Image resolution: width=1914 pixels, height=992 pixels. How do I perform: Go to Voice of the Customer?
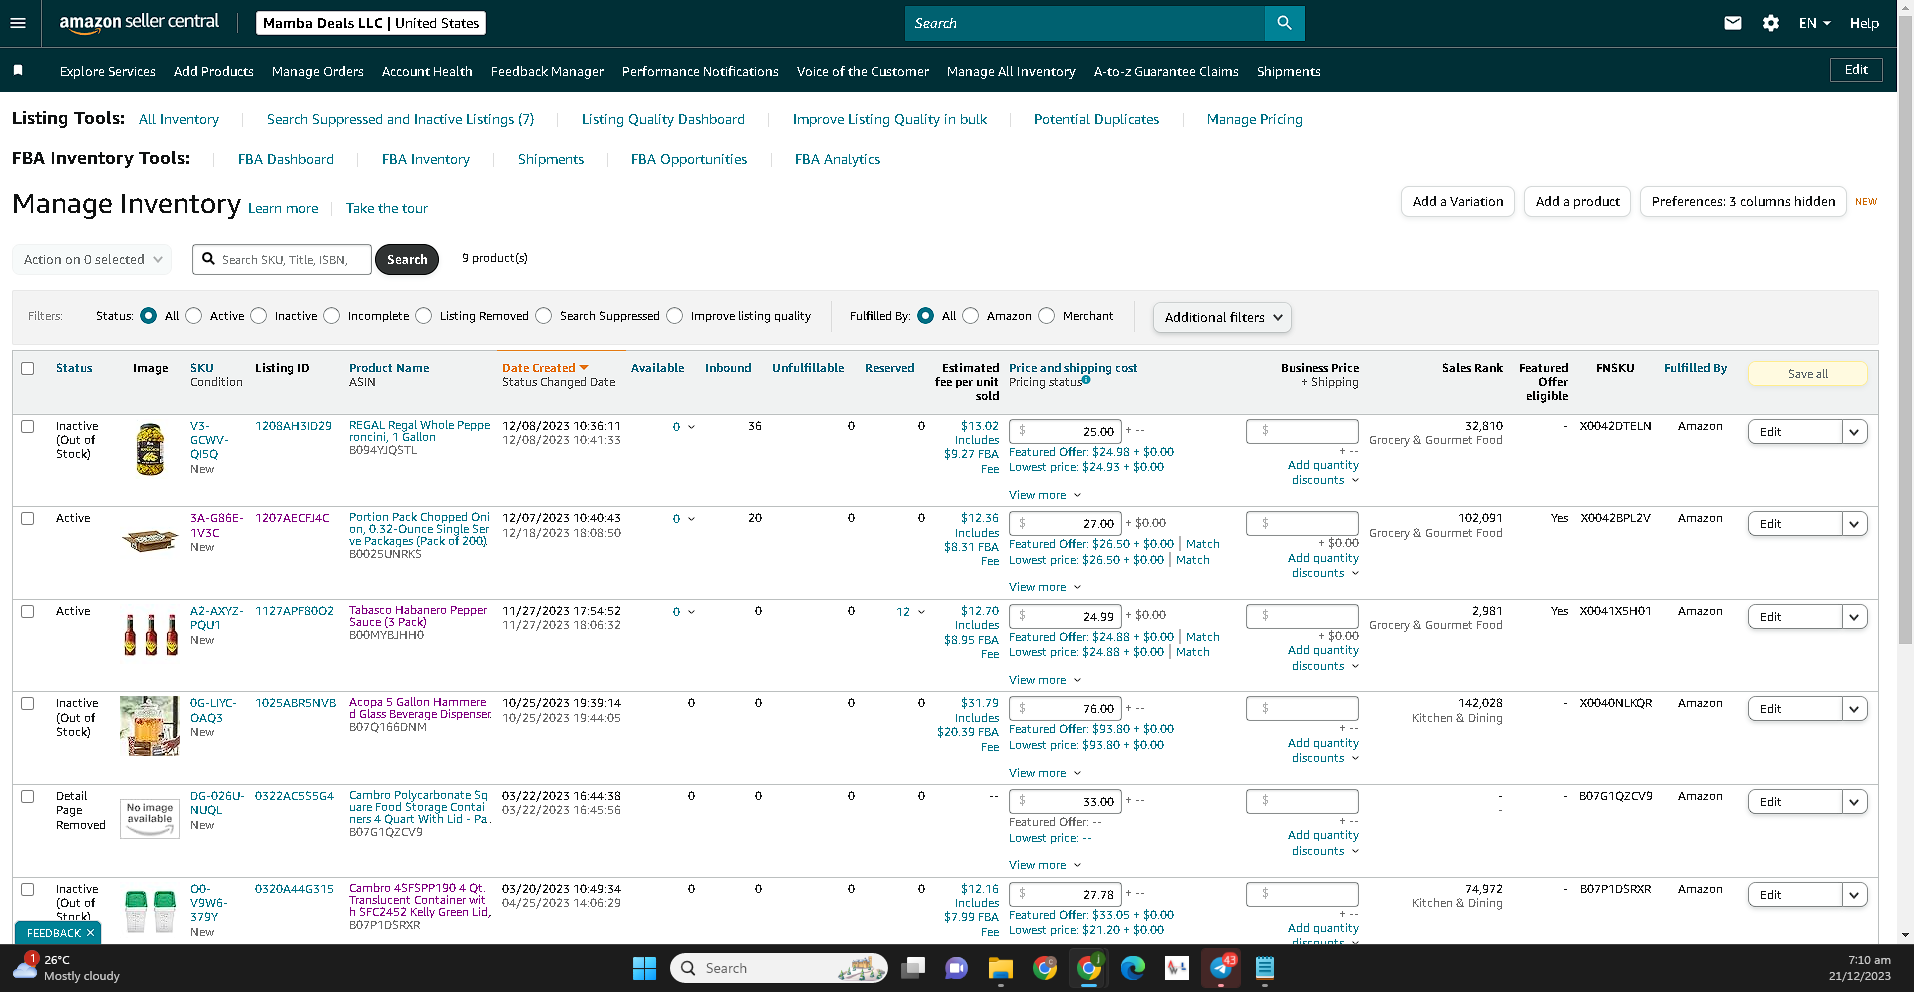tap(863, 71)
